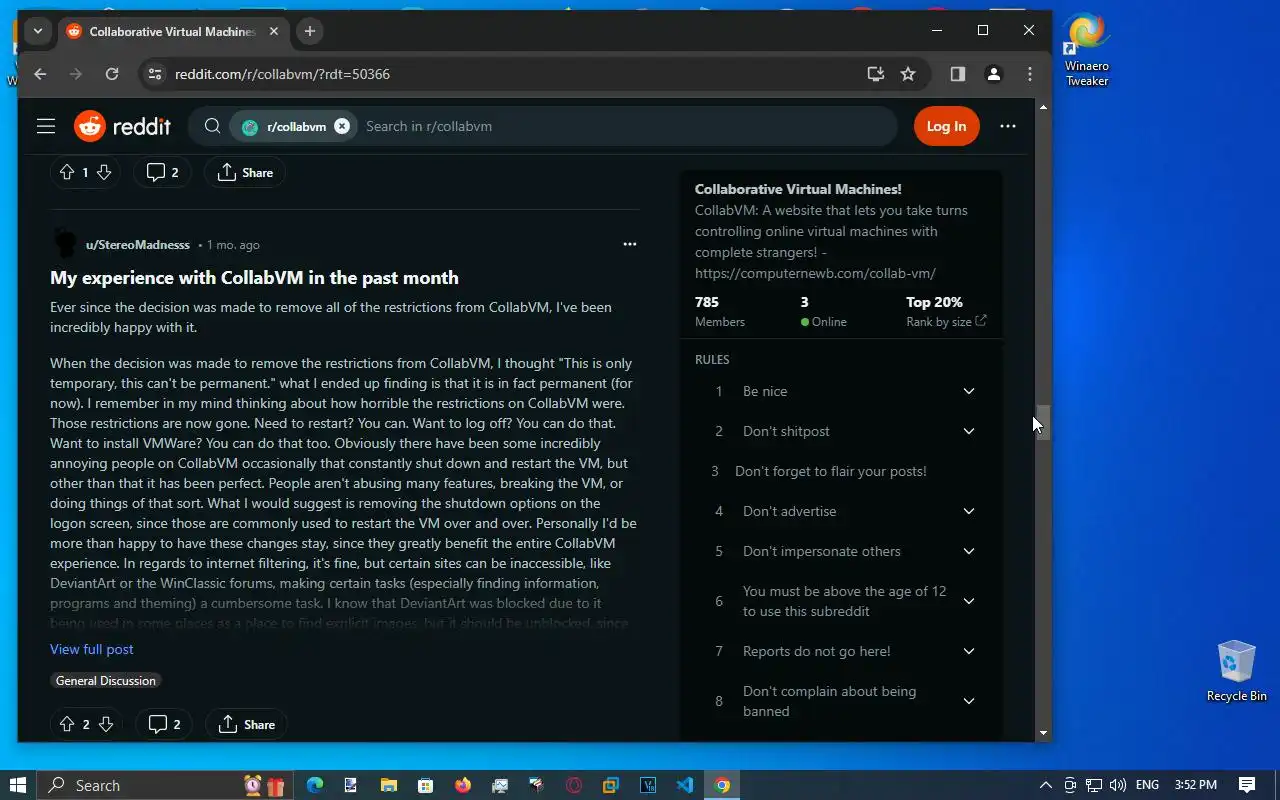
Task: Show hidden system tray icons
Action: click(1046, 785)
